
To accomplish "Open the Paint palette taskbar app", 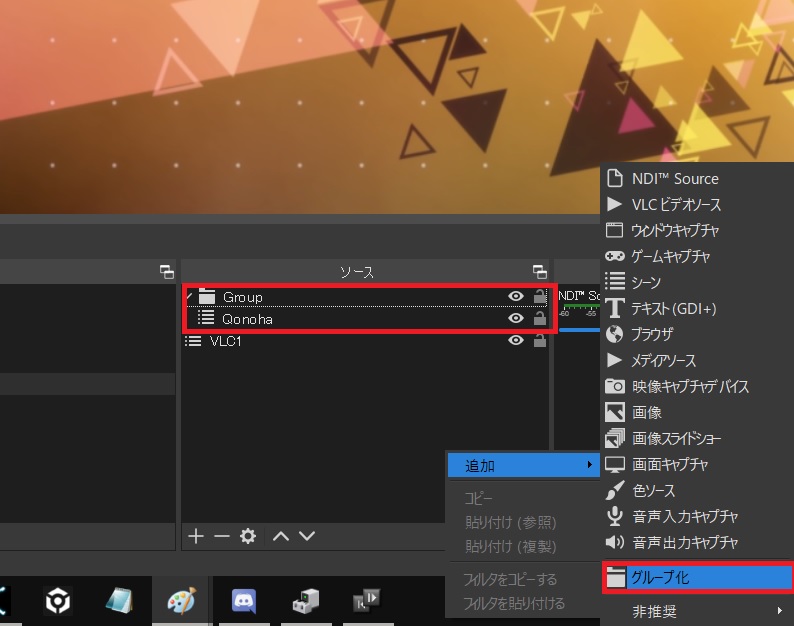I will (x=181, y=601).
